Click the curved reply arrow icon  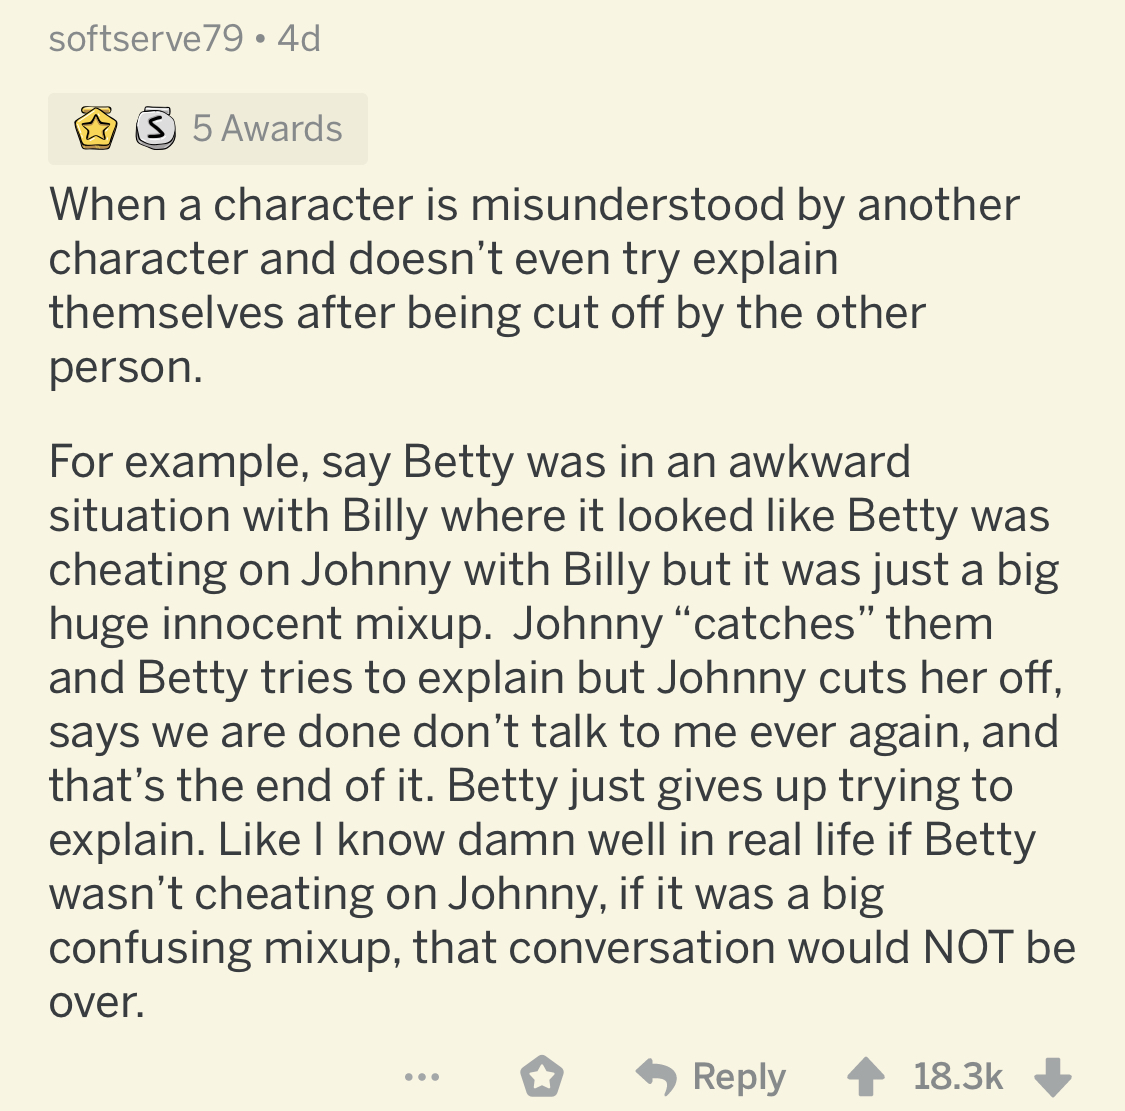(x=657, y=1077)
